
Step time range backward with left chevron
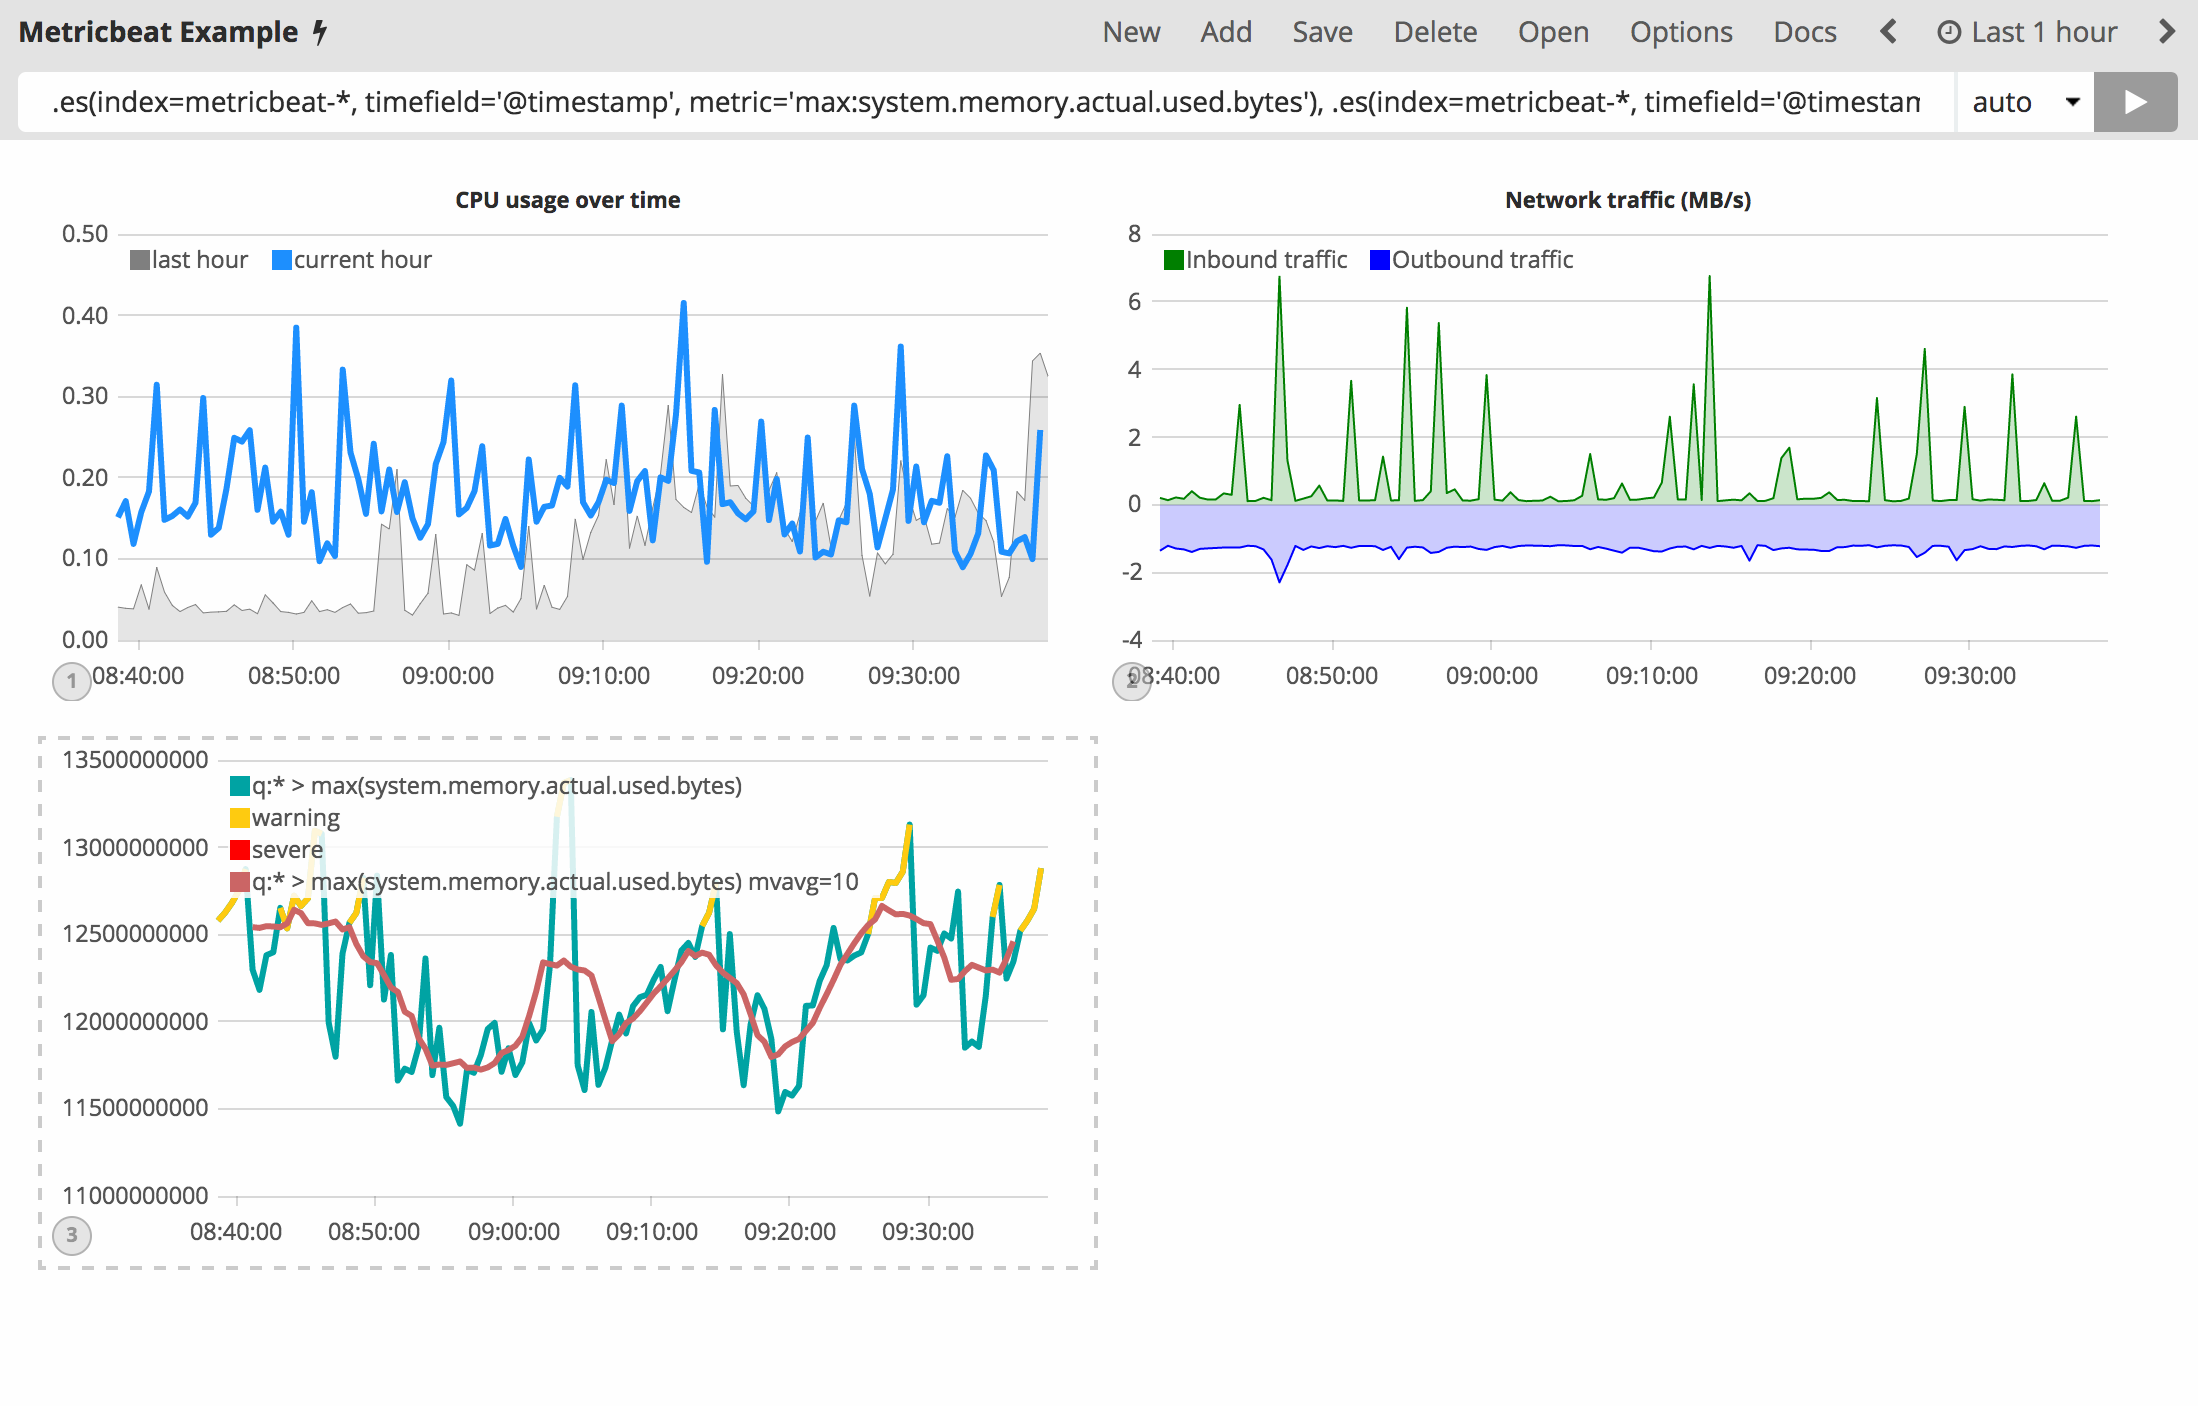(x=1888, y=32)
